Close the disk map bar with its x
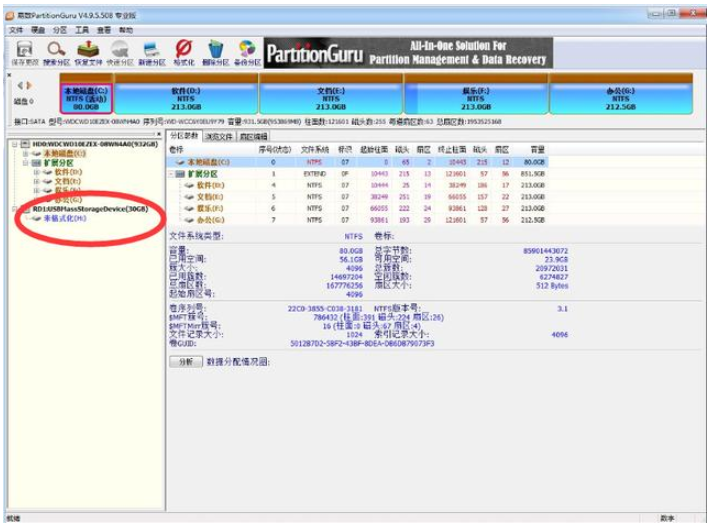 (9, 75)
